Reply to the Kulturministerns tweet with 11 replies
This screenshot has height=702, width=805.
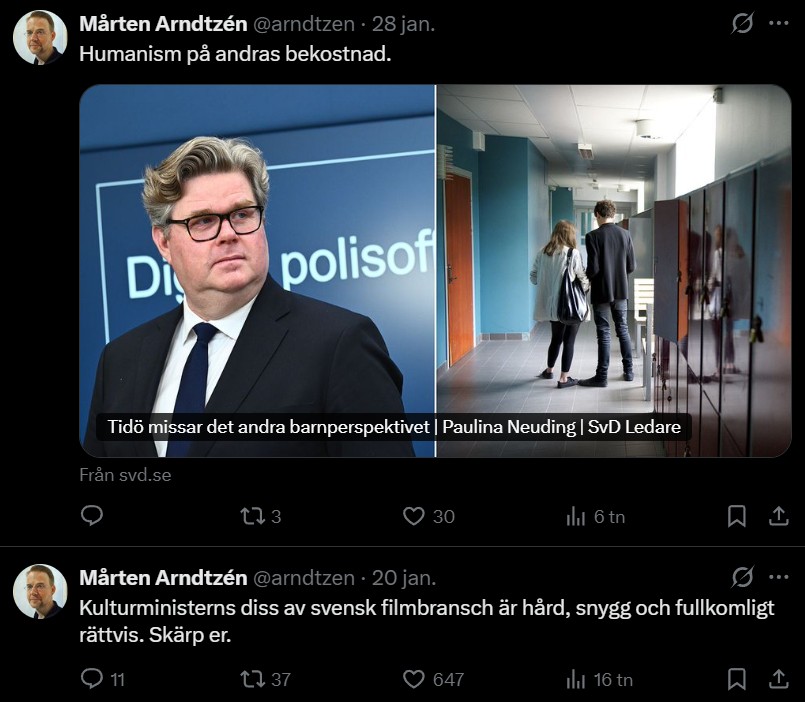point(92,679)
